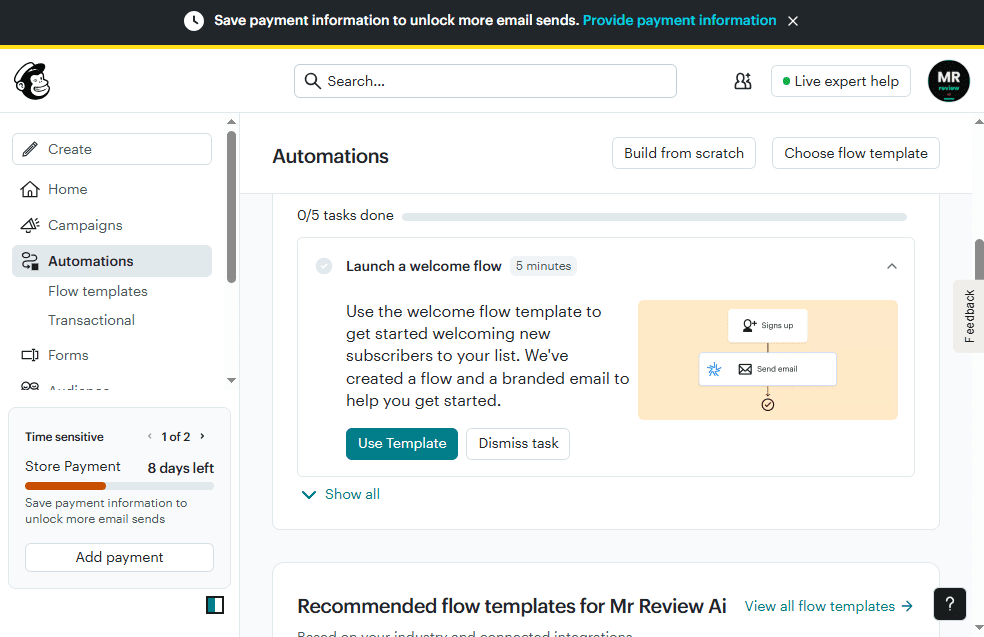The height and width of the screenshot is (637, 984).
Task: Click the Home house icon
Action: click(x=29, y=189)
